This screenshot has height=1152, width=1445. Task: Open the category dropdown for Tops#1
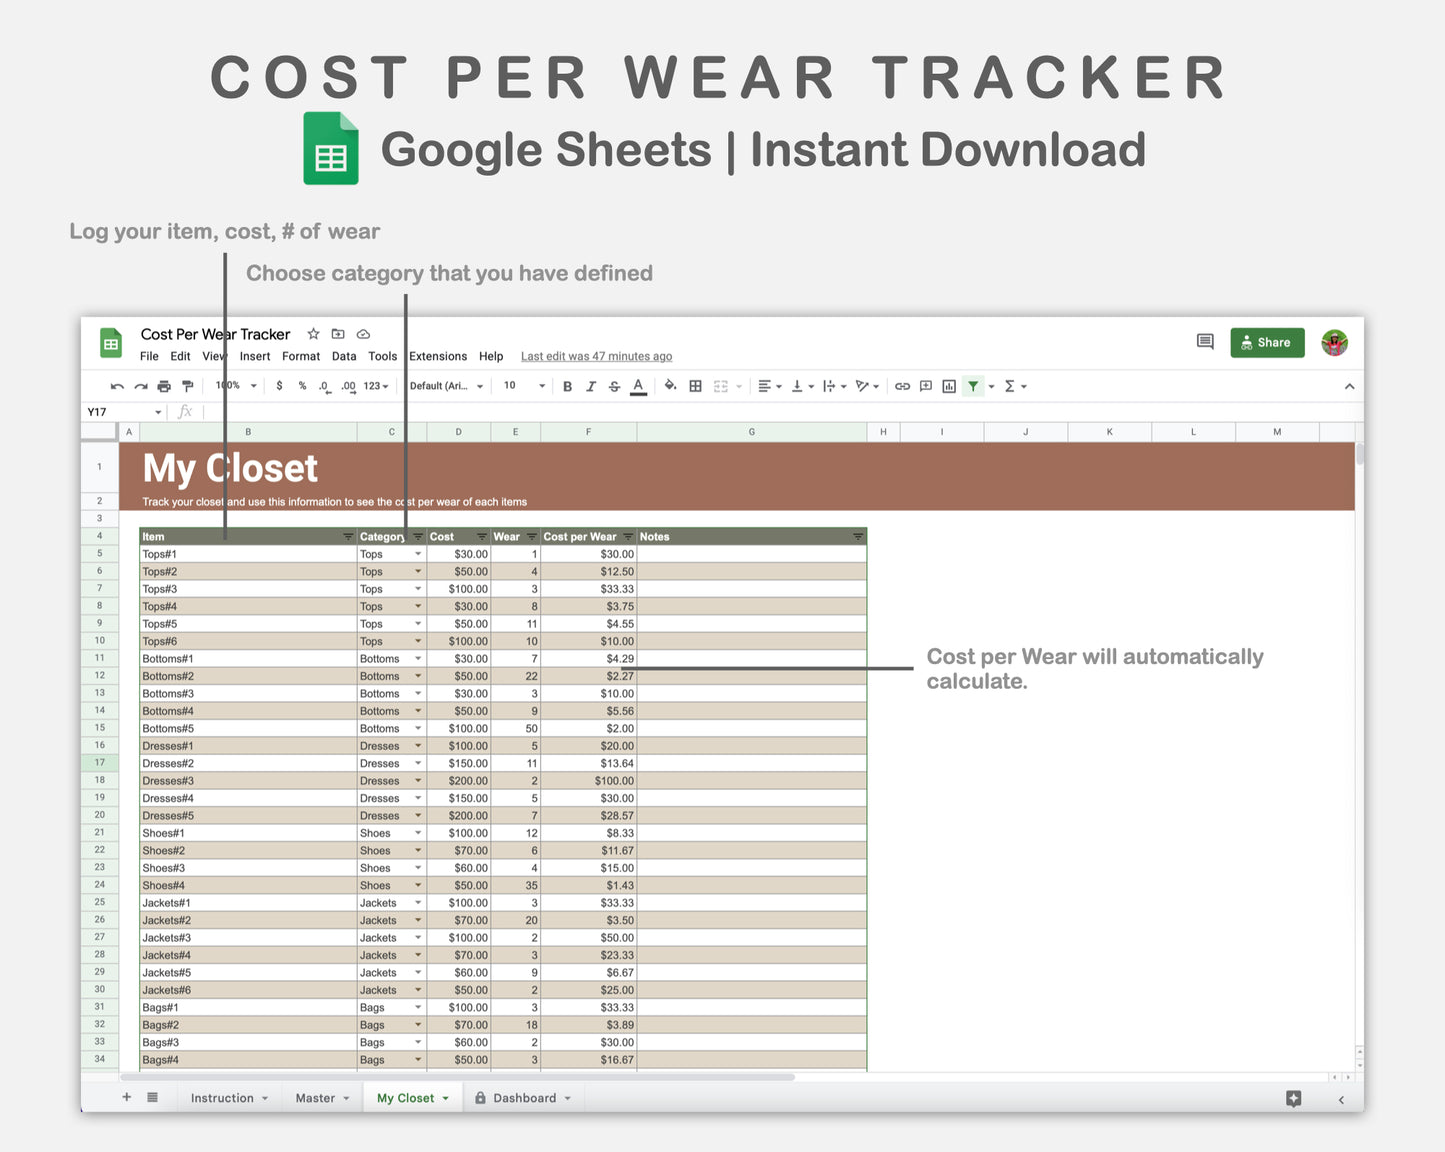tap(419, 553)
